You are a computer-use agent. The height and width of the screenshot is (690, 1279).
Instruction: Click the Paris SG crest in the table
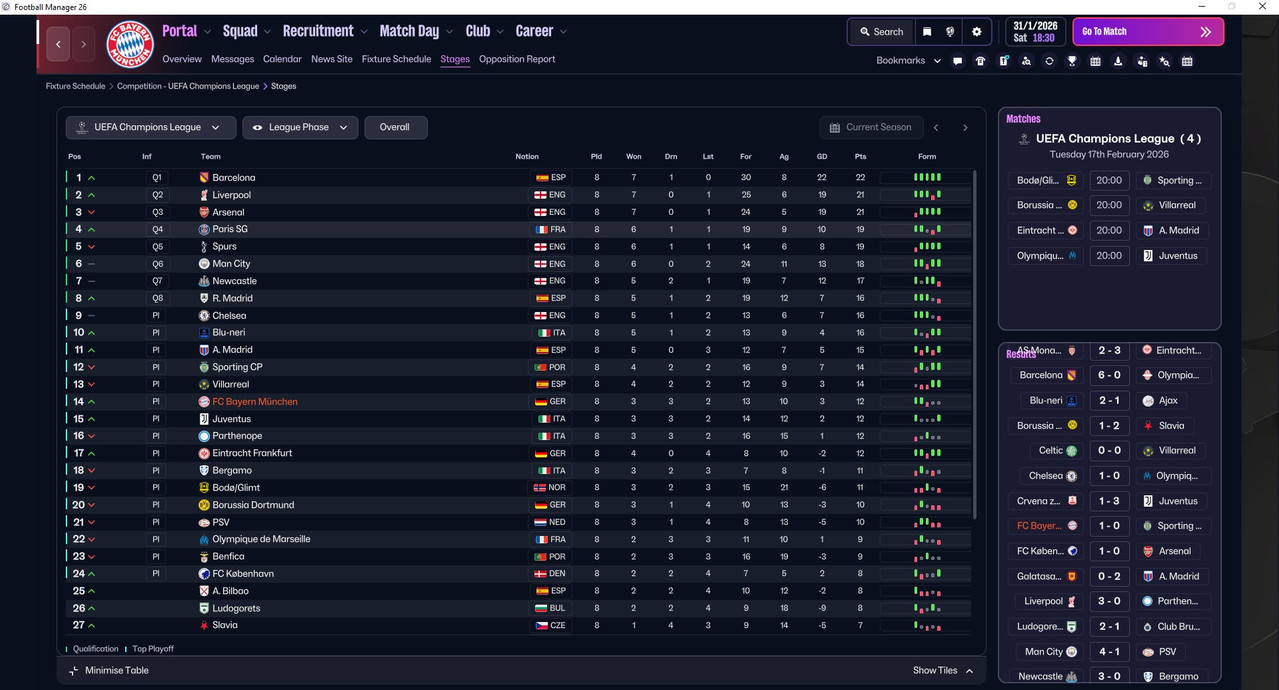tap(204, 229)
